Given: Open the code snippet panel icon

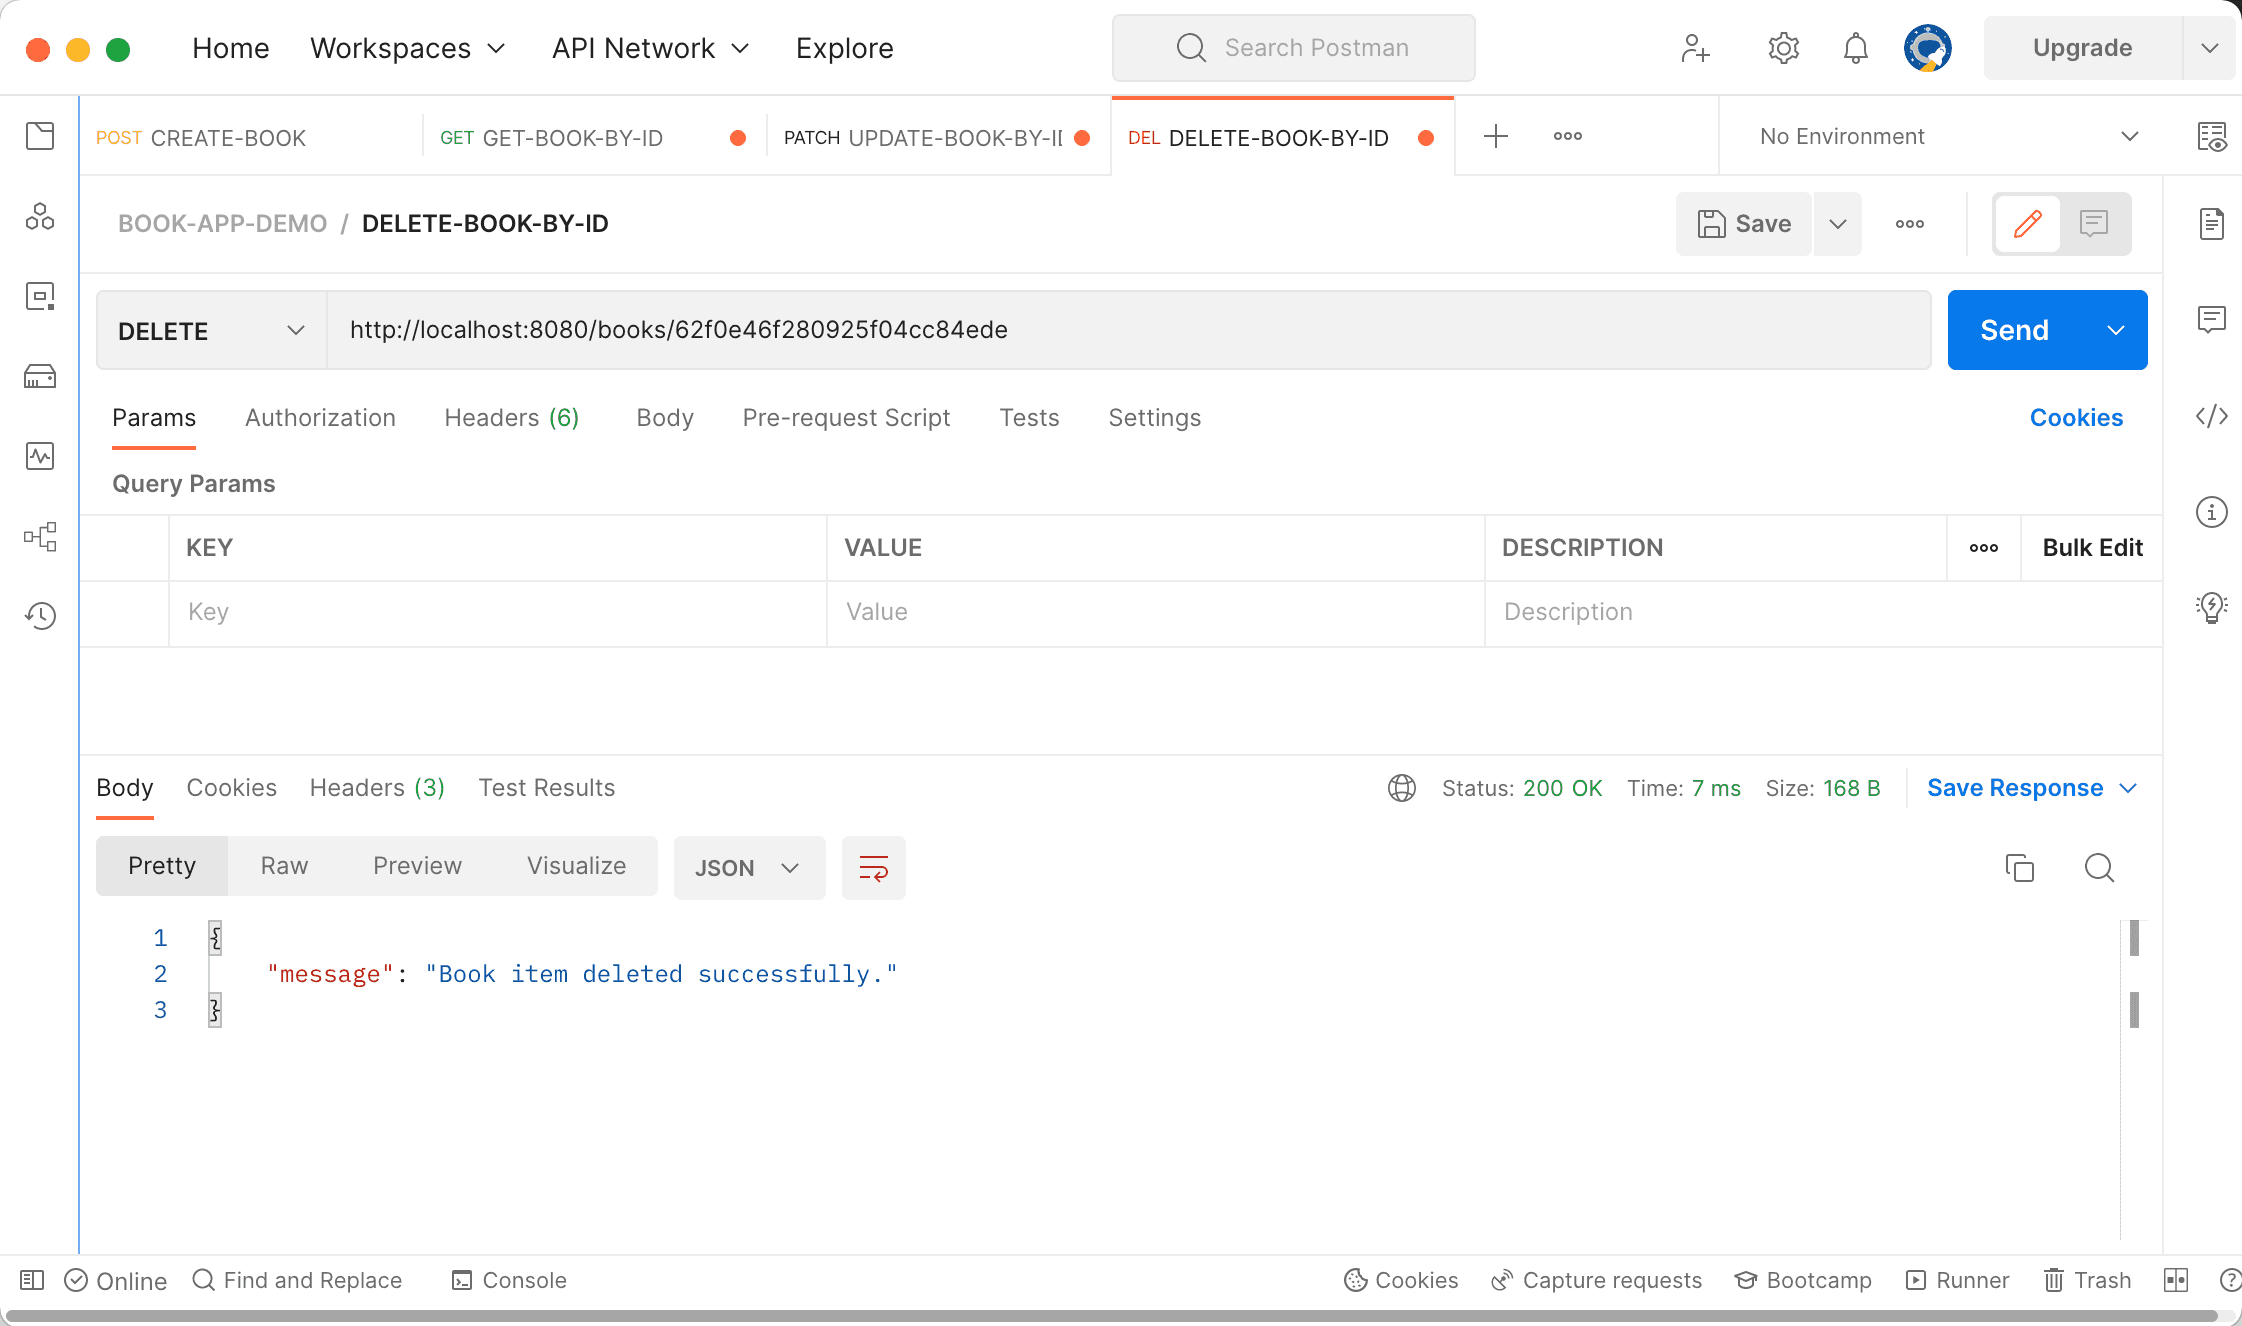Looking at the screenshot, I should pos(2211,416).
